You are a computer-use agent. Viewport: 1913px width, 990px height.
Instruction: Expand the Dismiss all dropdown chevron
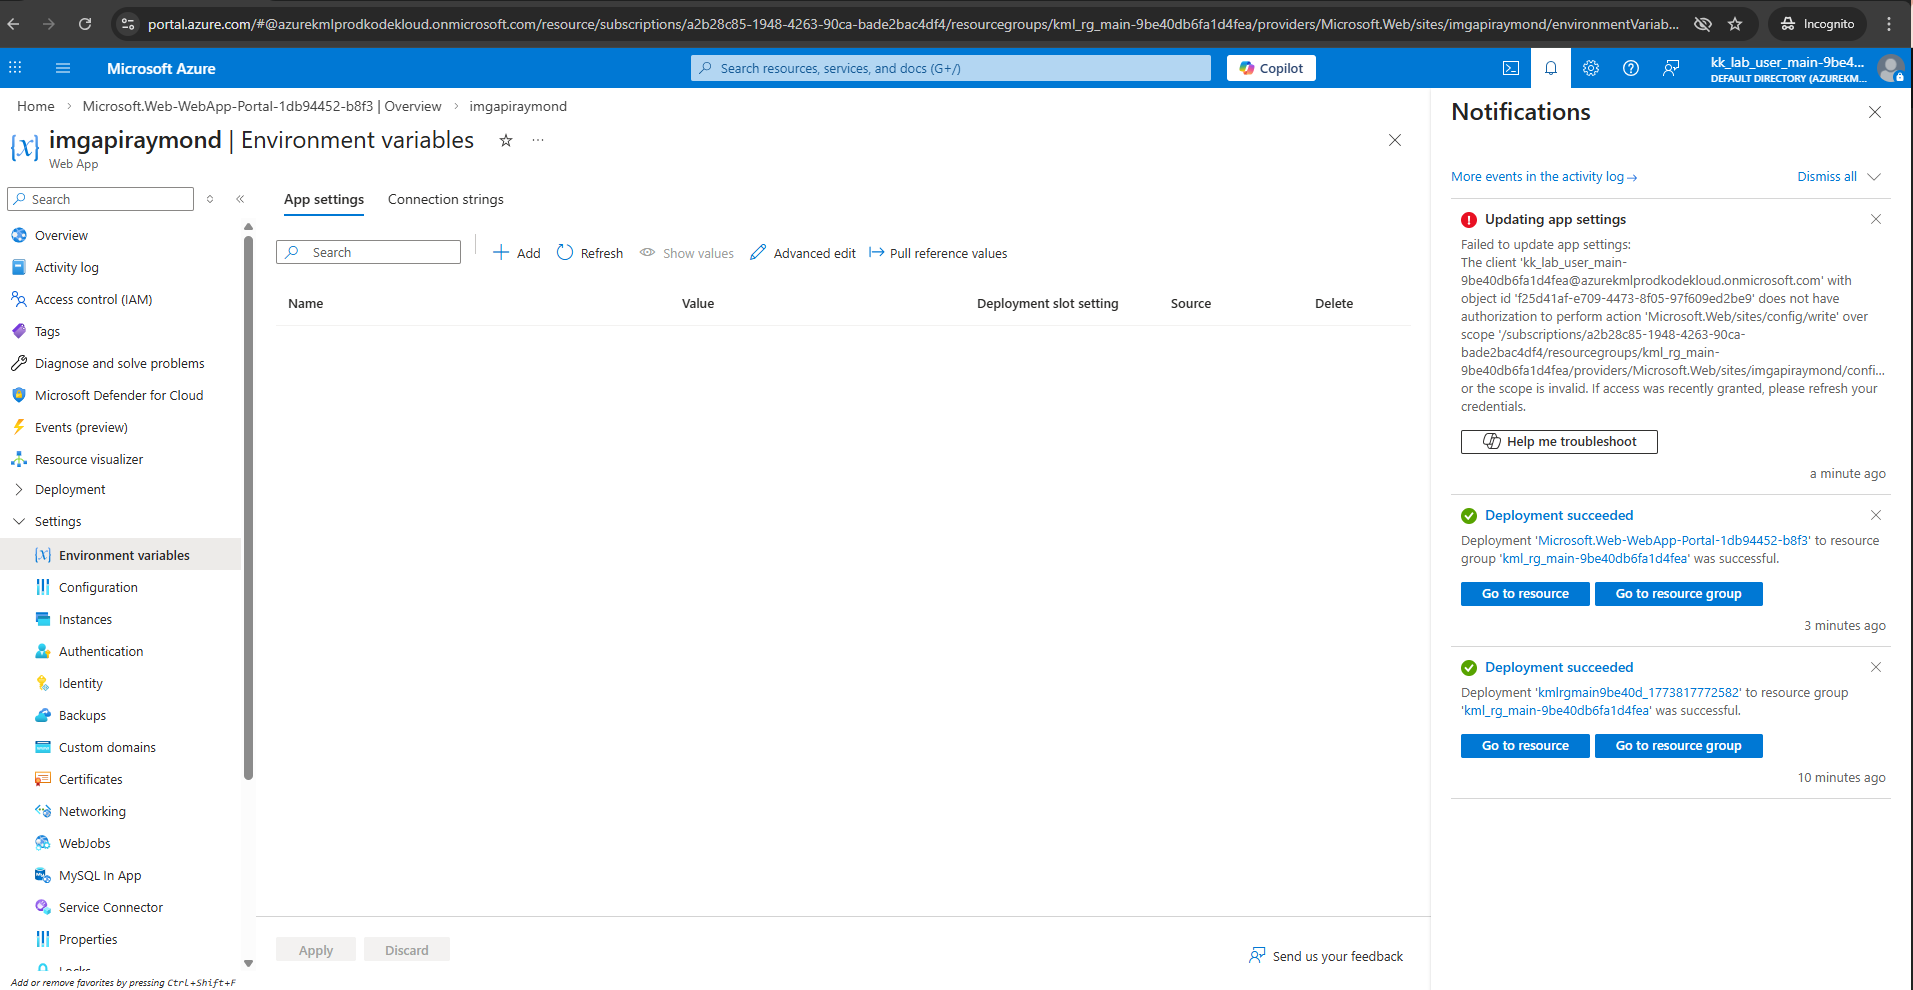click(x=1874, y=177)
